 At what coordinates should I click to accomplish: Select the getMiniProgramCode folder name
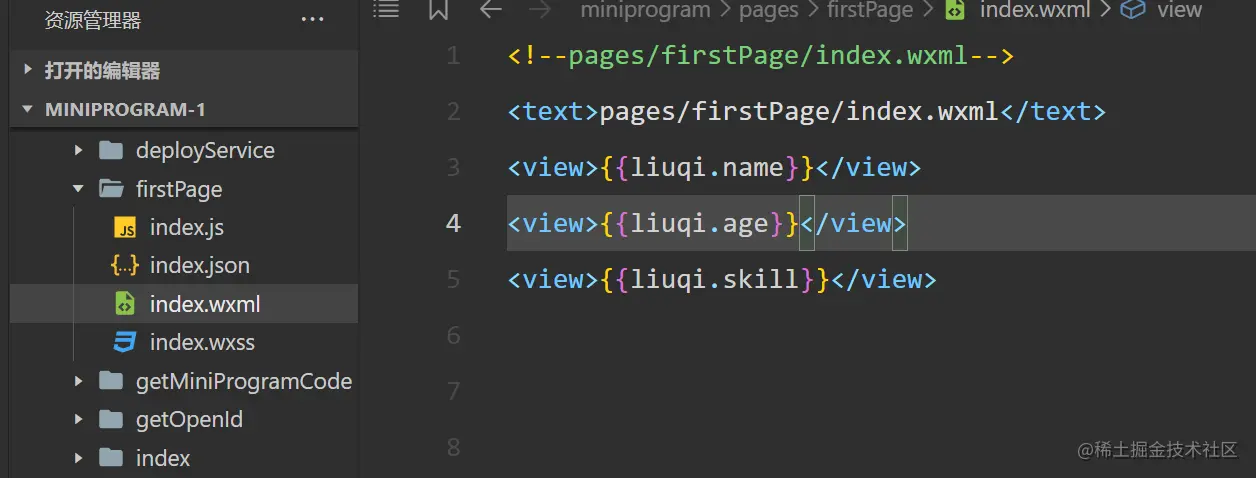tap(244, 381)
